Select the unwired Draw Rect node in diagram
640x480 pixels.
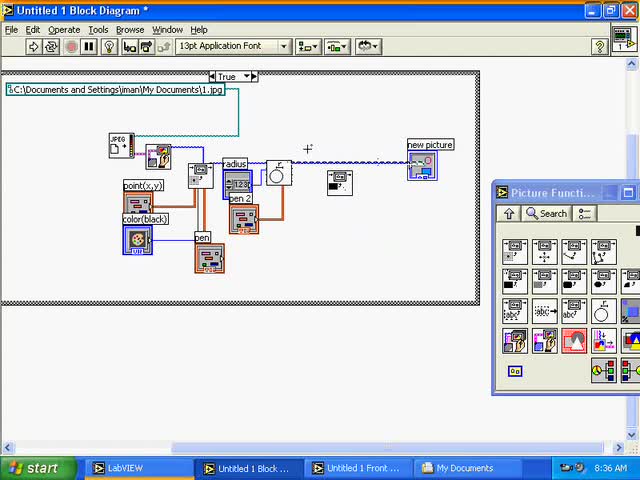(340, 183)
